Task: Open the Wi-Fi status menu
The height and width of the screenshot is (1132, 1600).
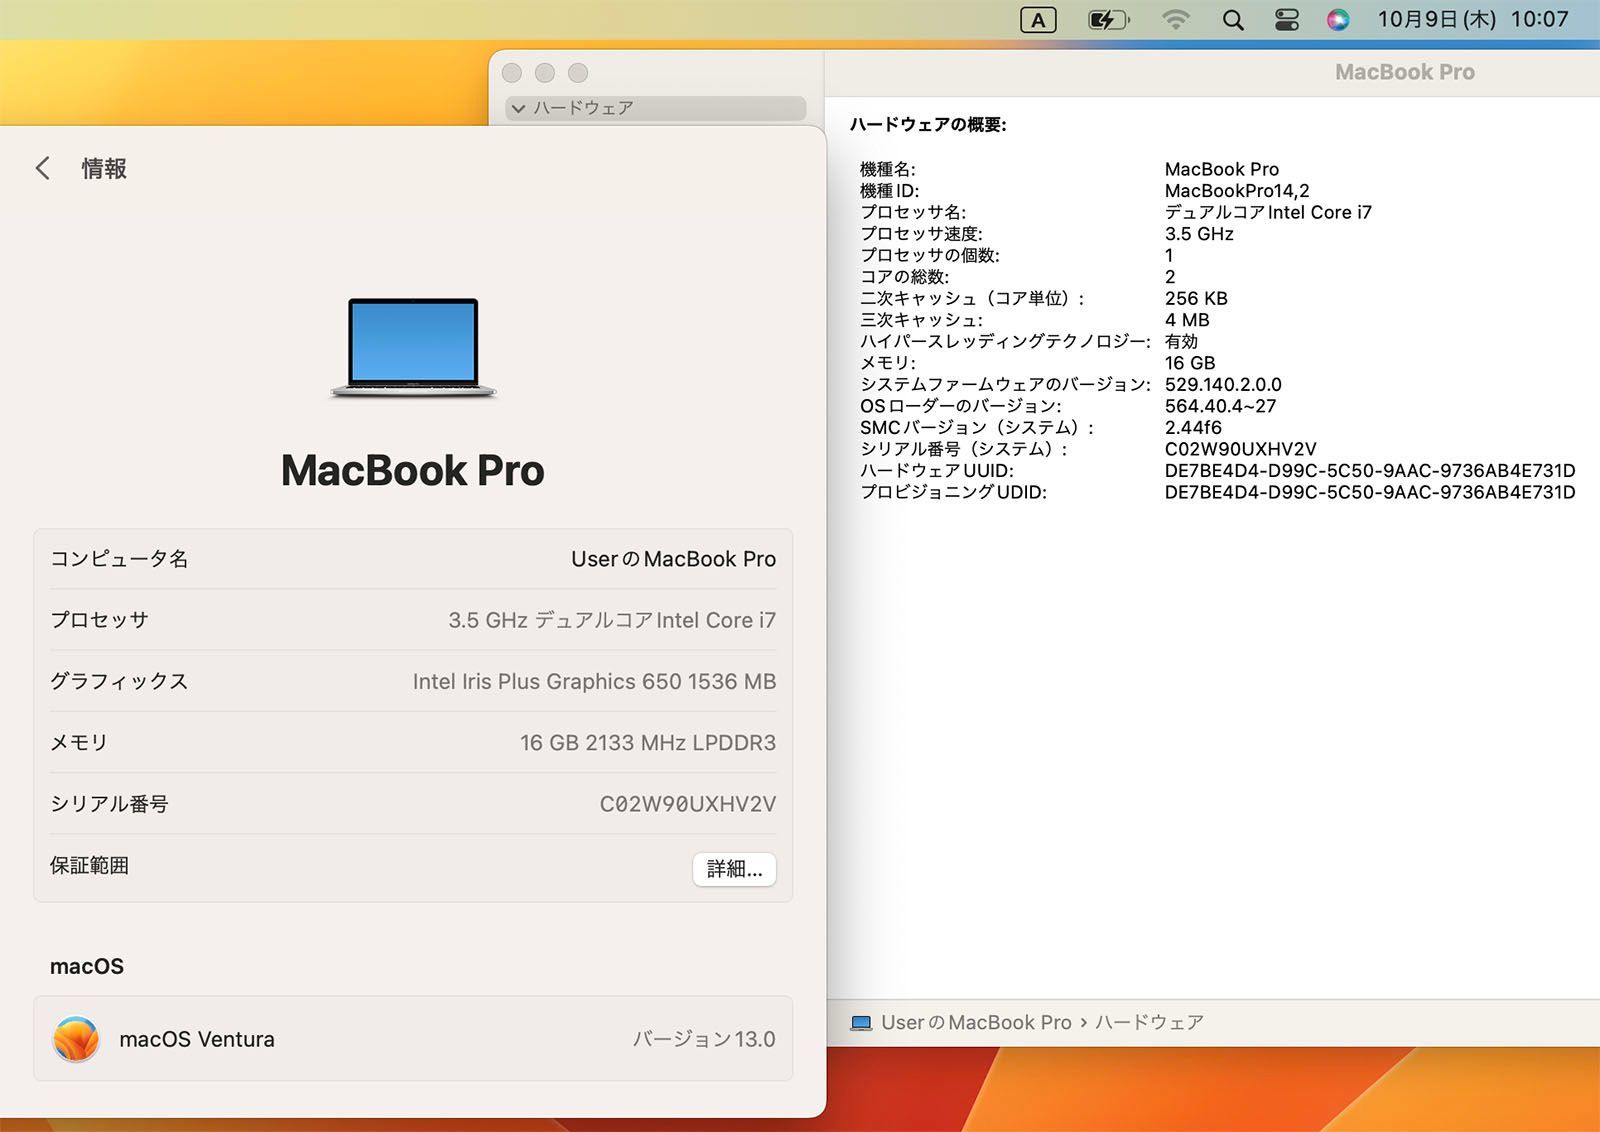Action: click(1176, 19)
